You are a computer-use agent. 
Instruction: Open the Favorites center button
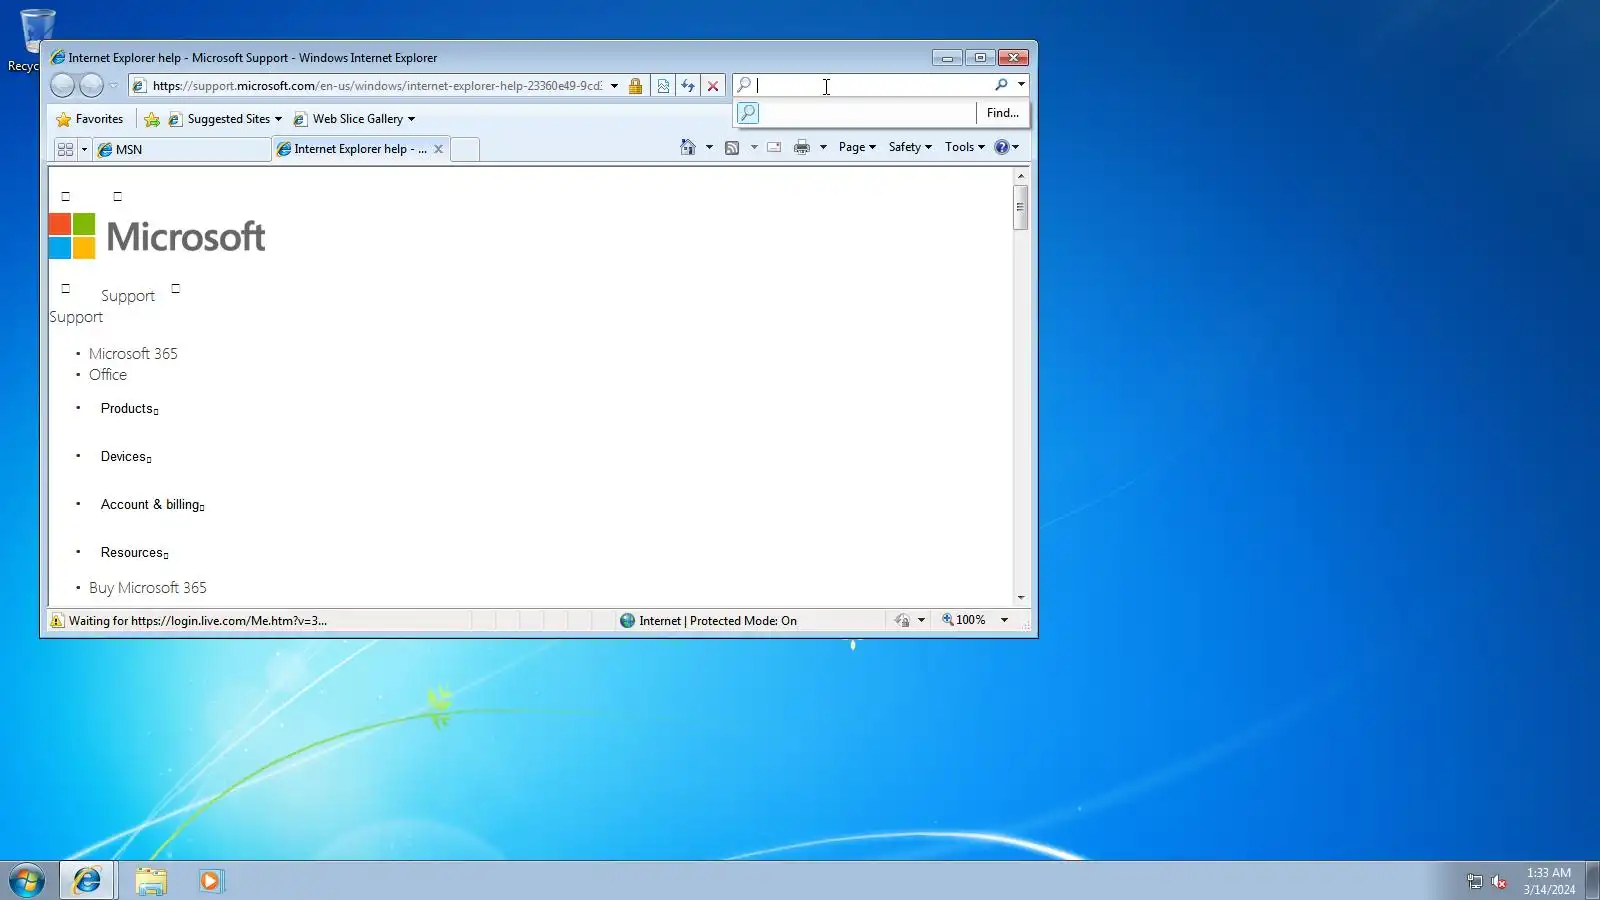90,119
